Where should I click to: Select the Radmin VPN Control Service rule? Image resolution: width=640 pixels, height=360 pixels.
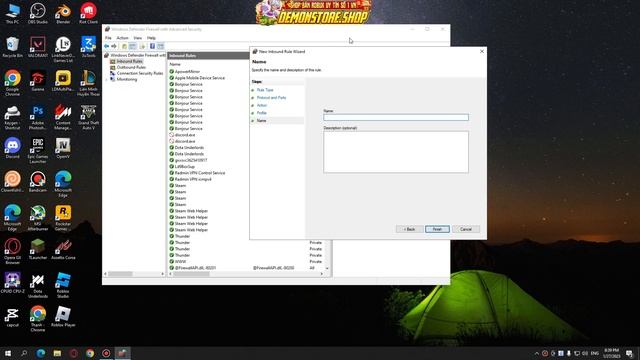[200, 173]
